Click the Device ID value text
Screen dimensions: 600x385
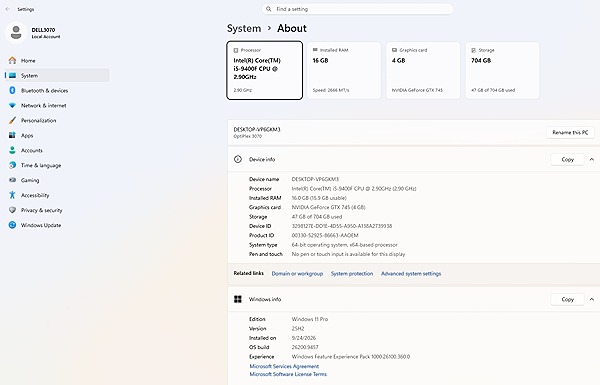click(342, 226)
